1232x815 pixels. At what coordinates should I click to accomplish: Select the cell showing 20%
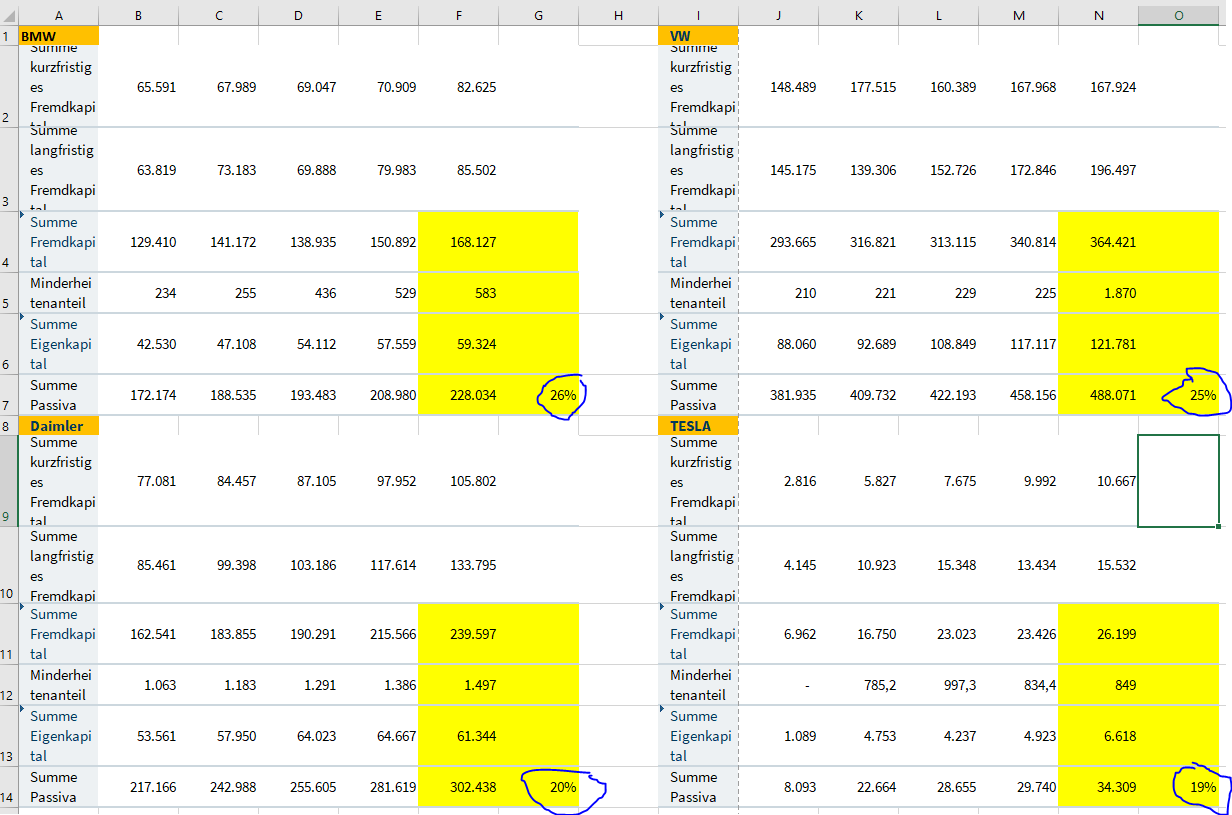click(538, 787)
